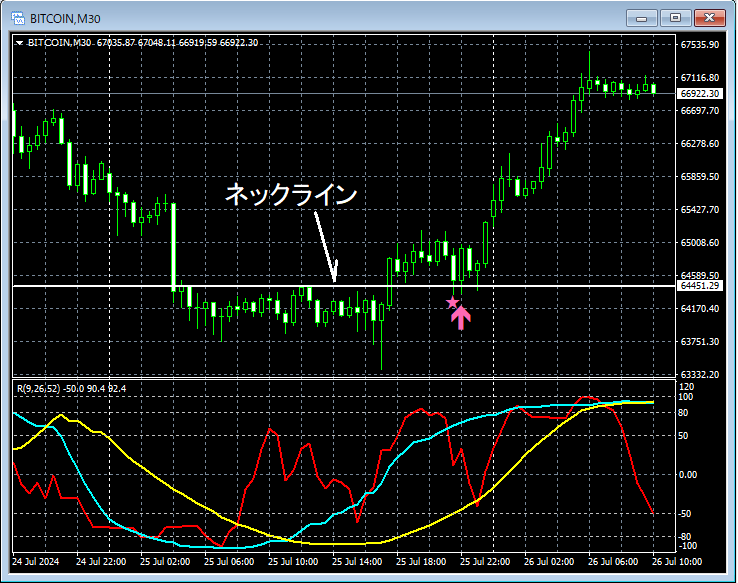
Task: Click time axis label 24 Jul 22:00
Action: [101, 562]
